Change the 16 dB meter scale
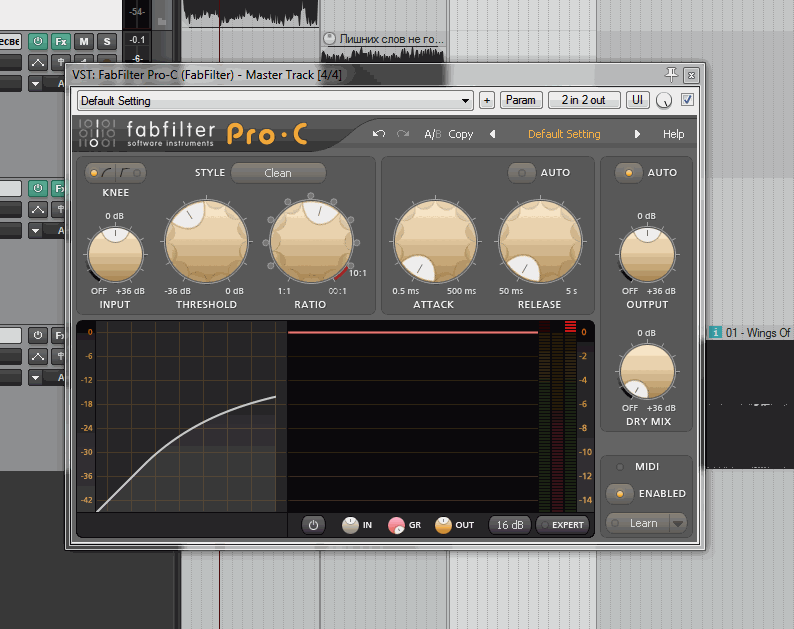794x629 pixels. point(509,525)
